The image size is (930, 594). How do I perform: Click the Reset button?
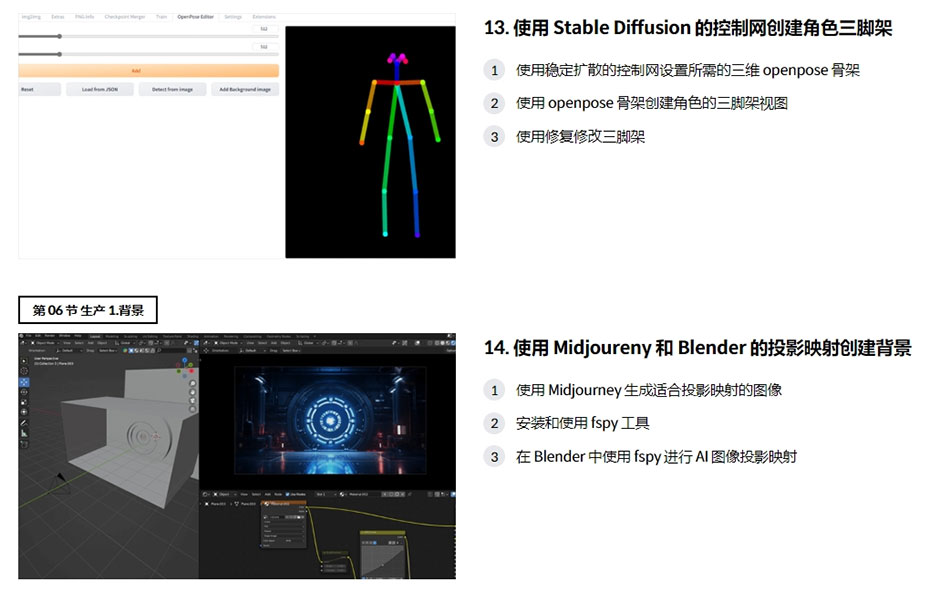pos(39,90)
